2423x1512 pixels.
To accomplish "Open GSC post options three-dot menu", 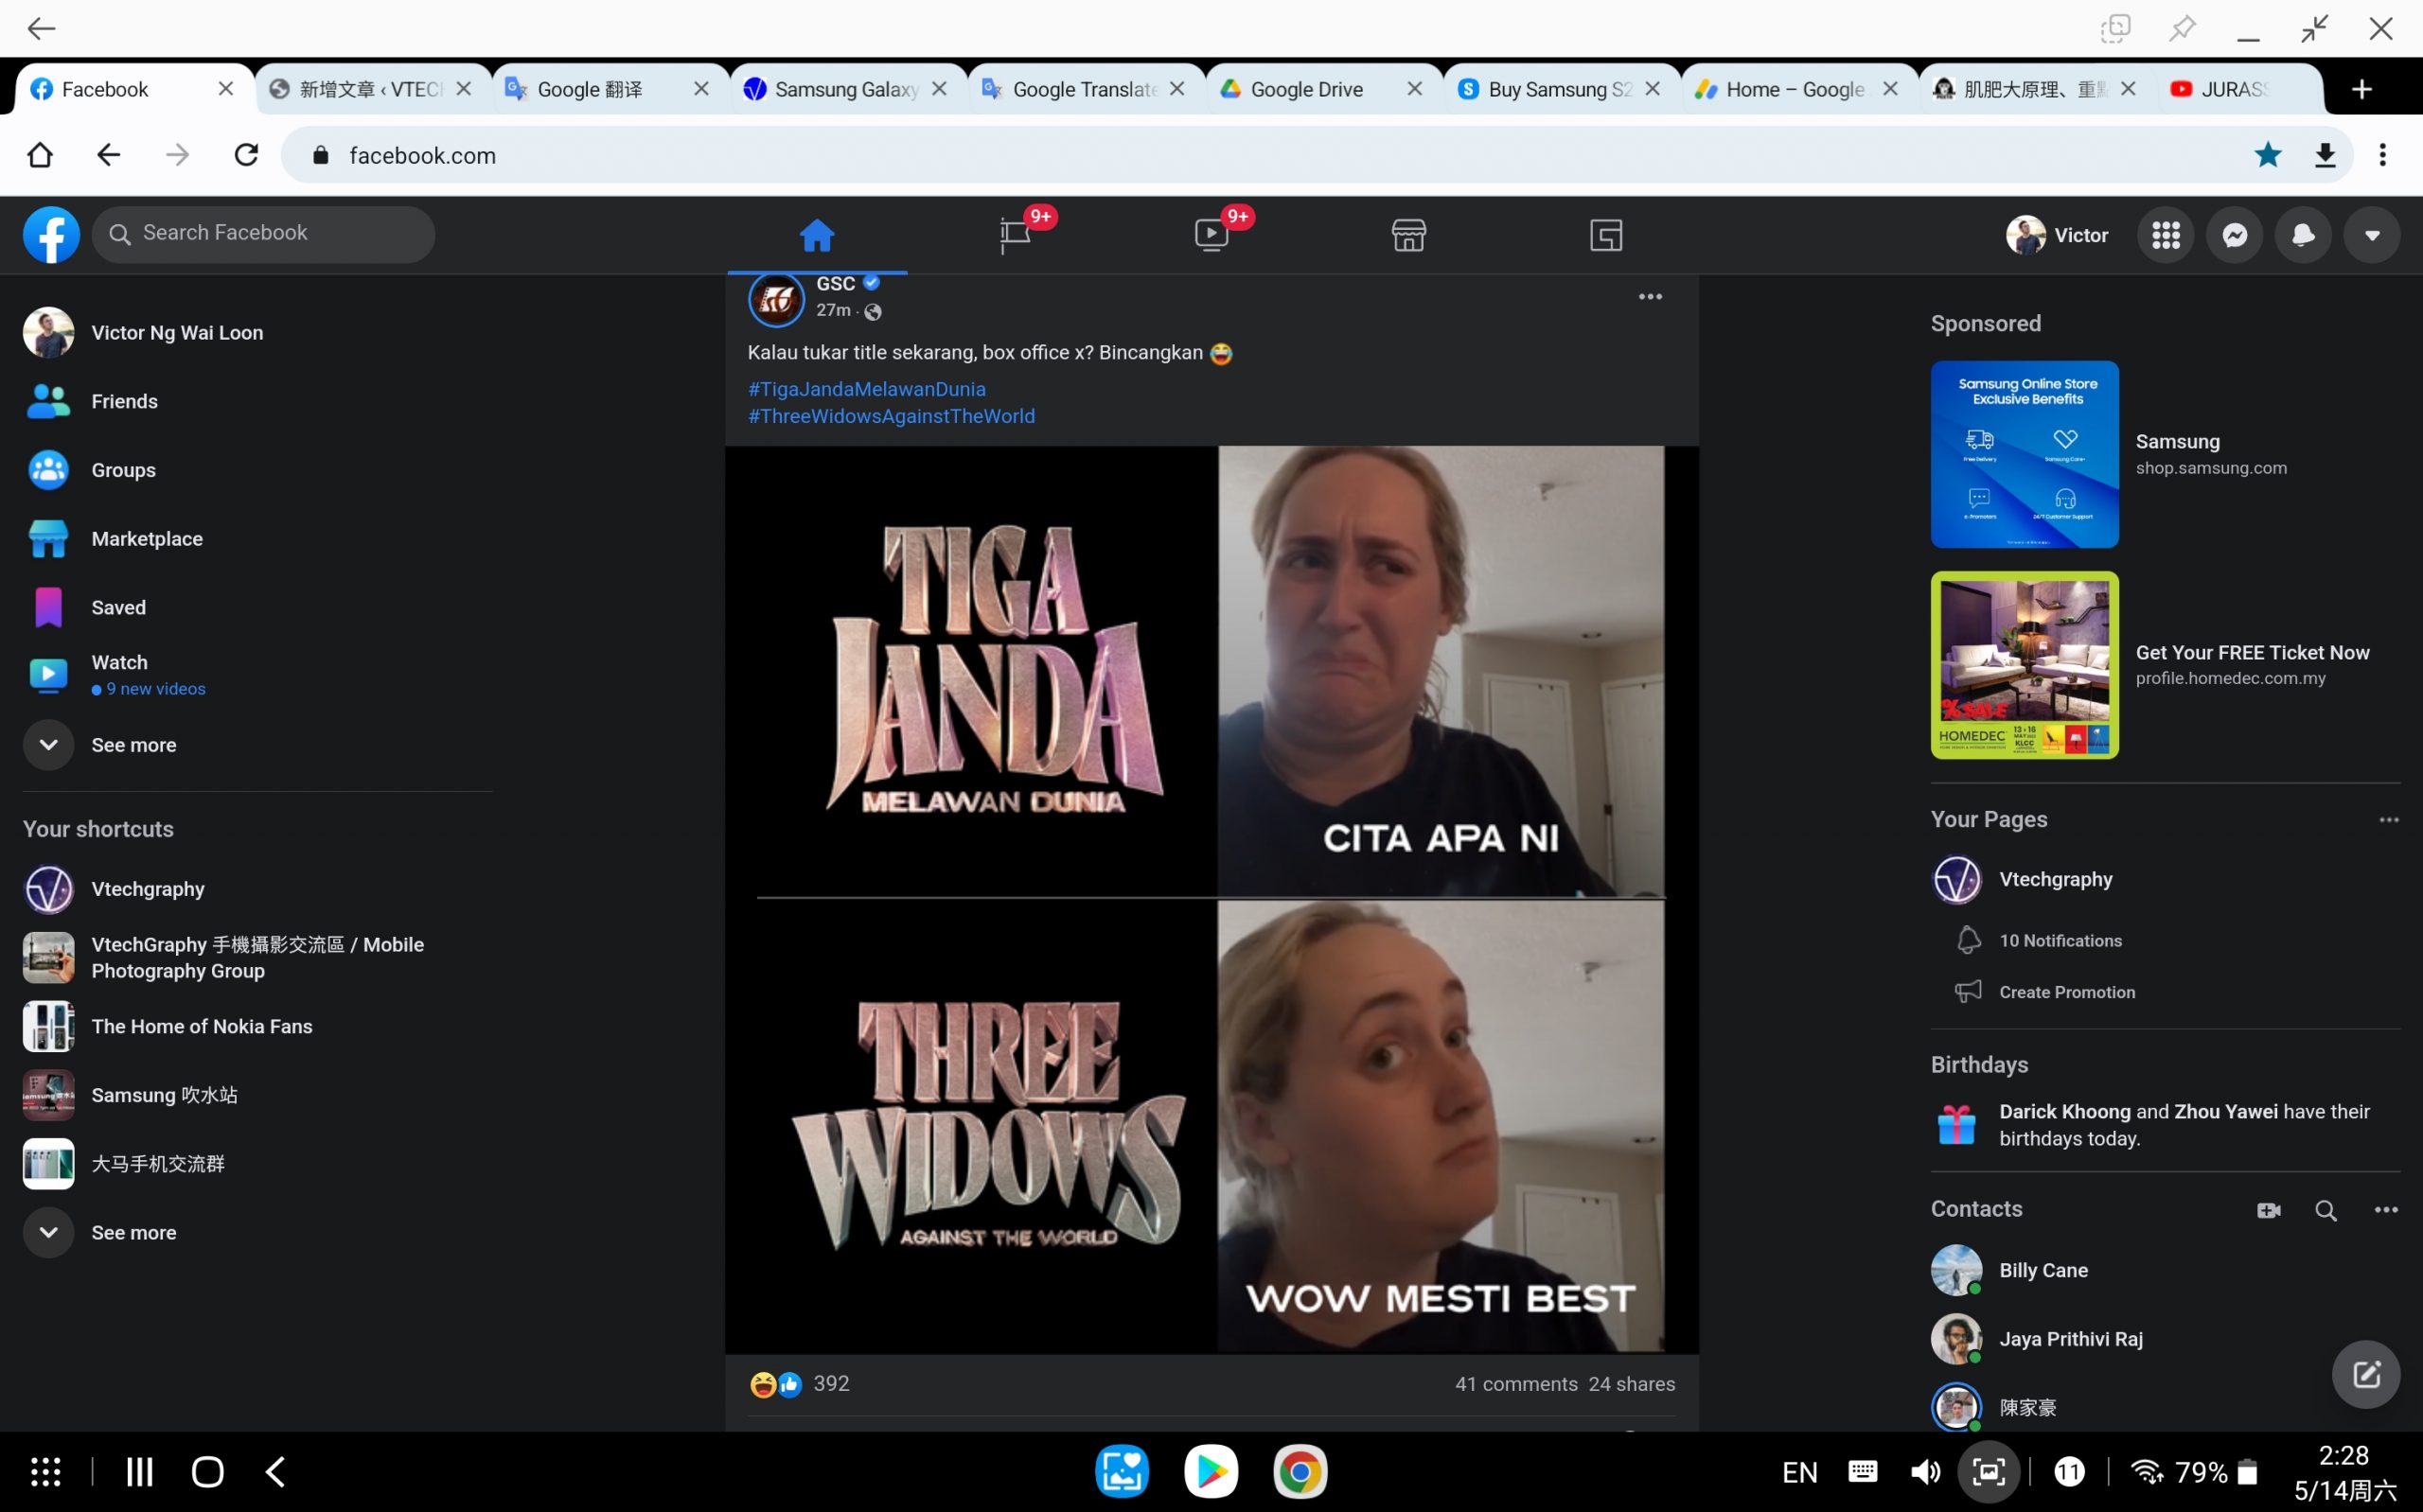I will [1650, 297].
